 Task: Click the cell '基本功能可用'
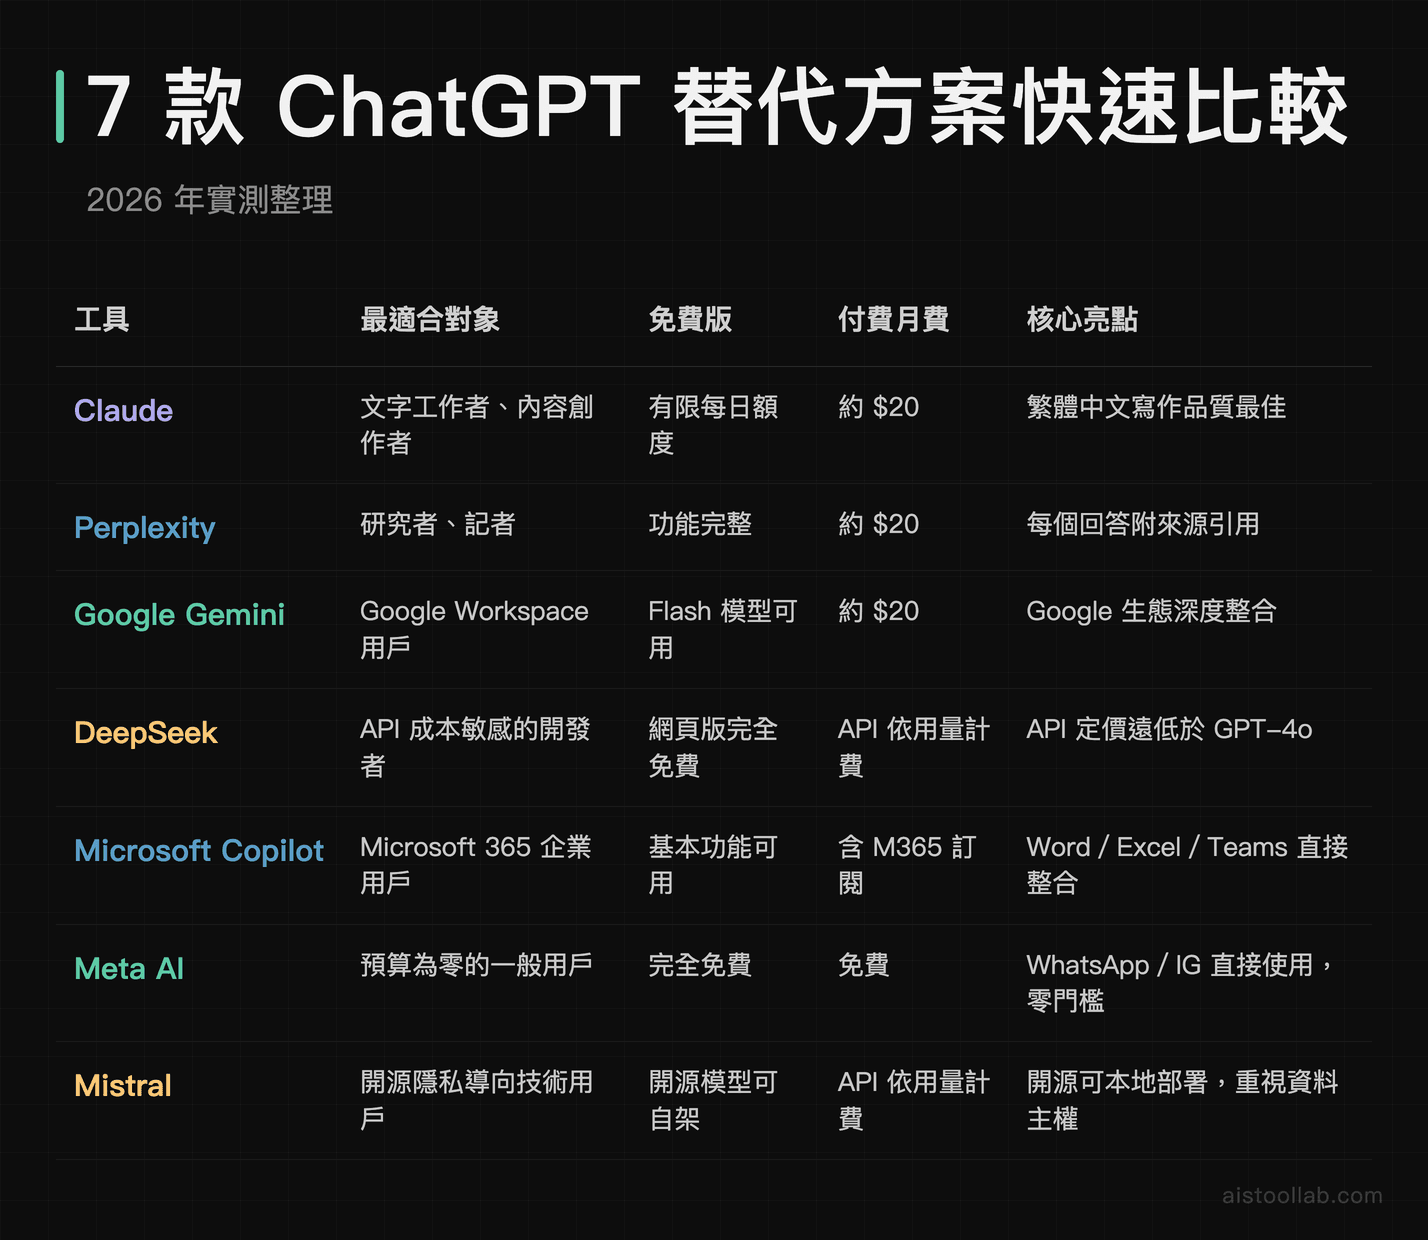click(x=713, y=865)
